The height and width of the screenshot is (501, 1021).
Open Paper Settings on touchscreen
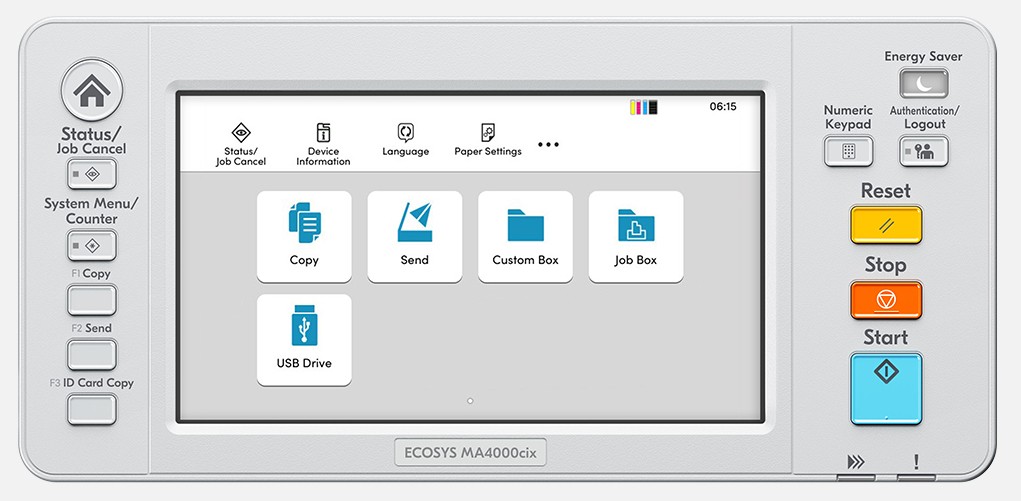coord(488,140)
